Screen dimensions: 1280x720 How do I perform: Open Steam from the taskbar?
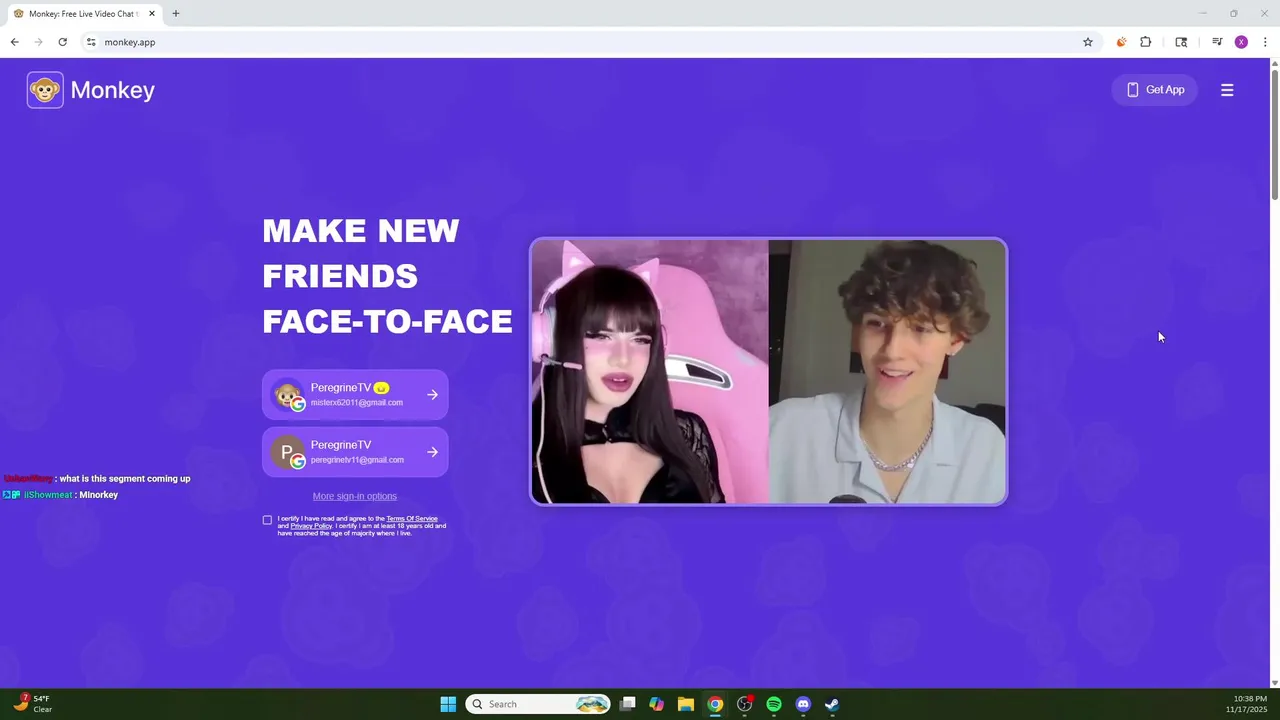(x=832, y=704)
